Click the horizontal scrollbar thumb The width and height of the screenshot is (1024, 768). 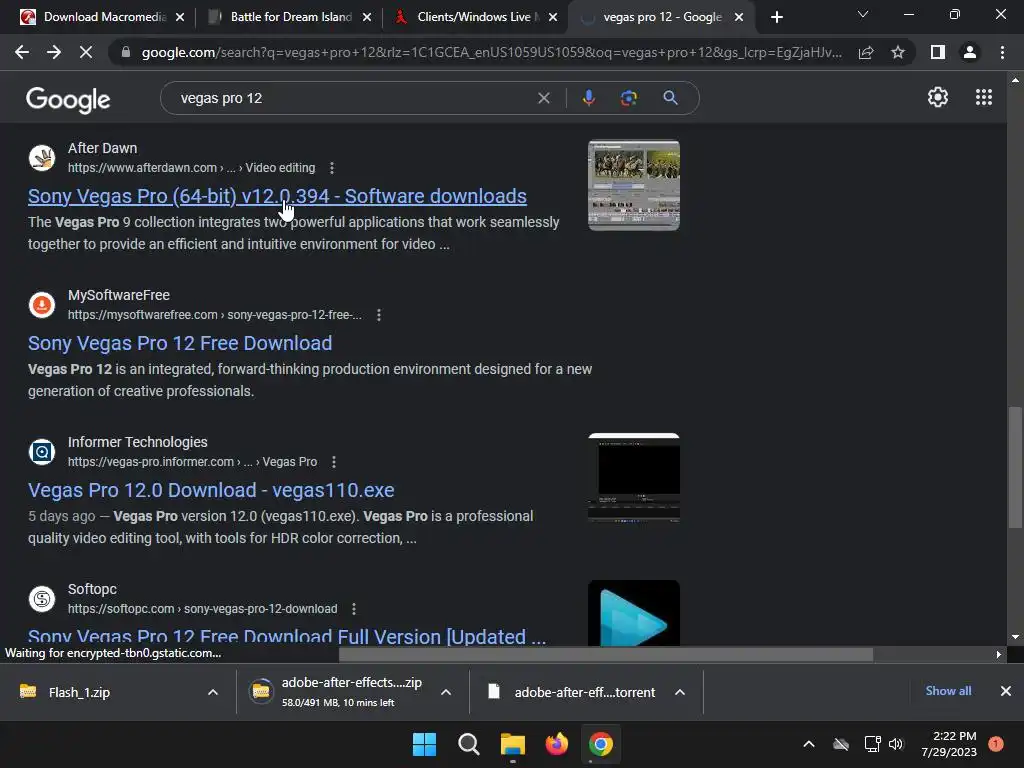pos(605,654)
